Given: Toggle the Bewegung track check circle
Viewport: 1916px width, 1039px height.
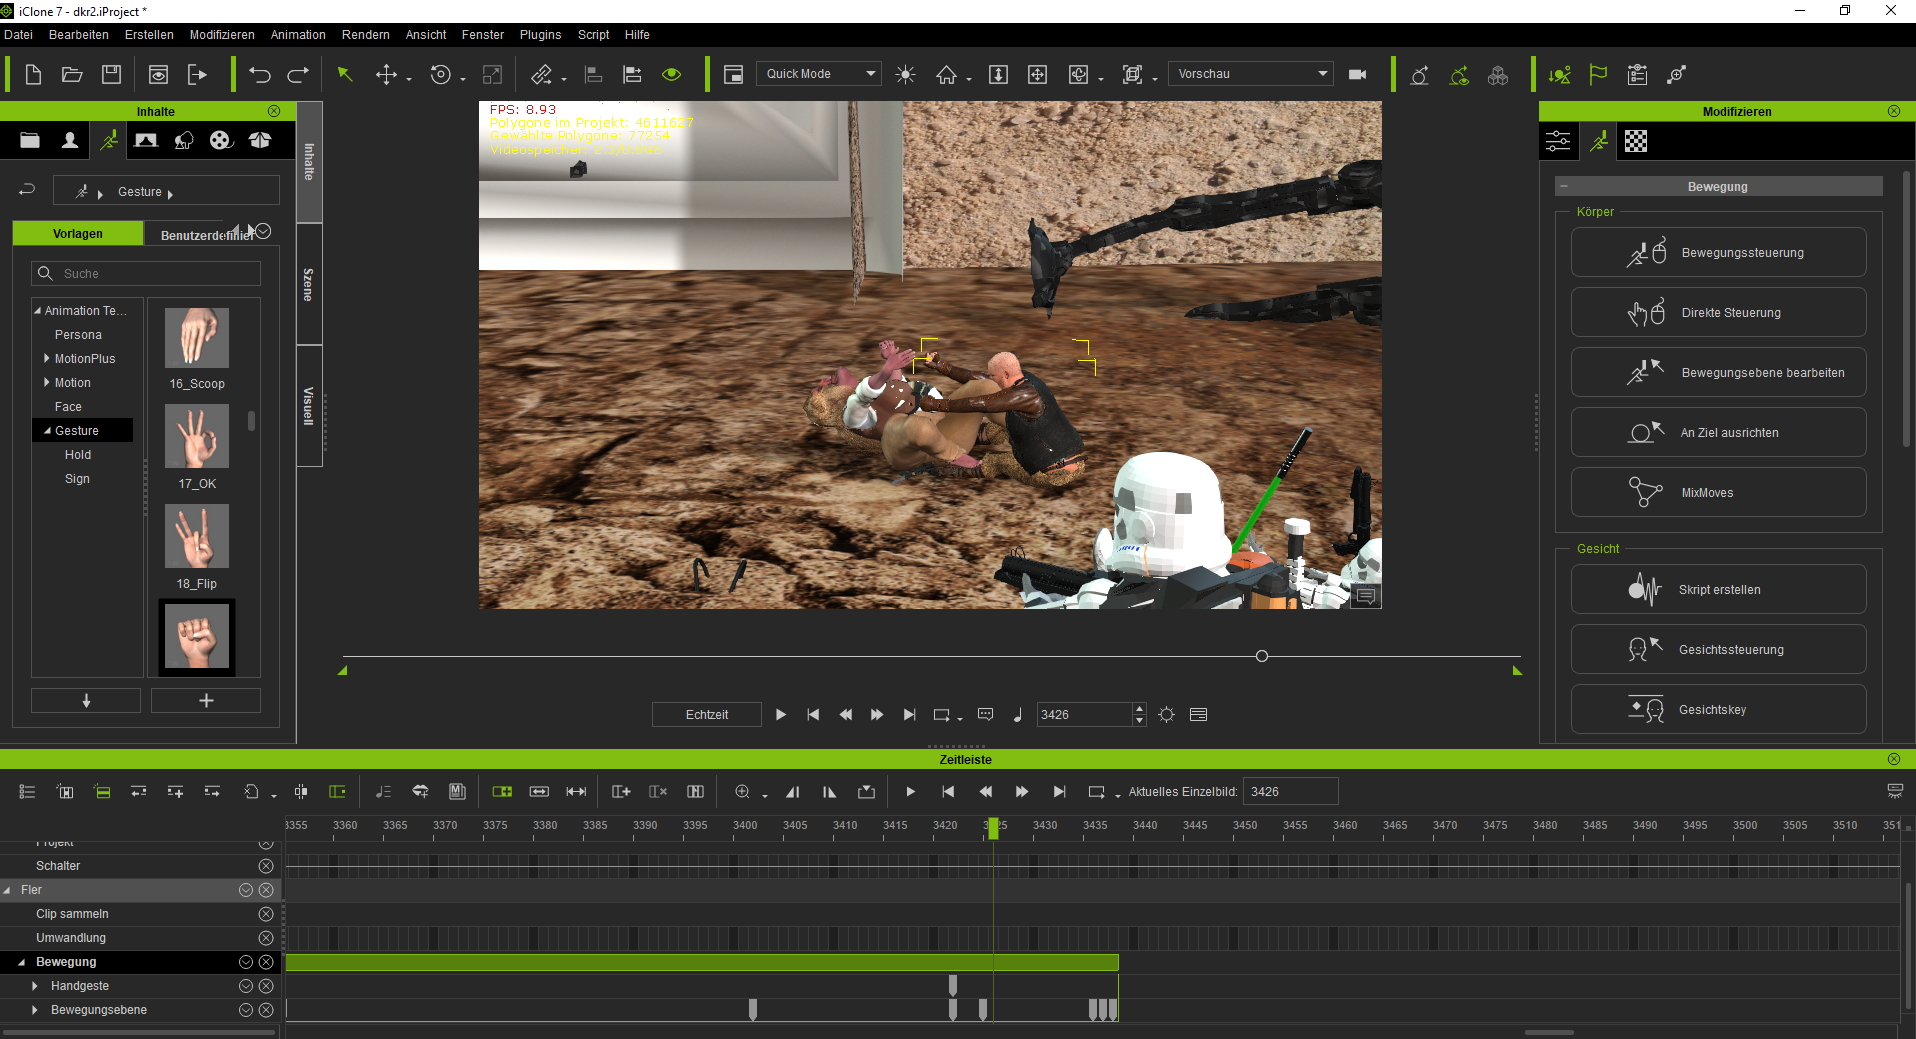Looking at the screenshot, I should click(x=246, y=962).
